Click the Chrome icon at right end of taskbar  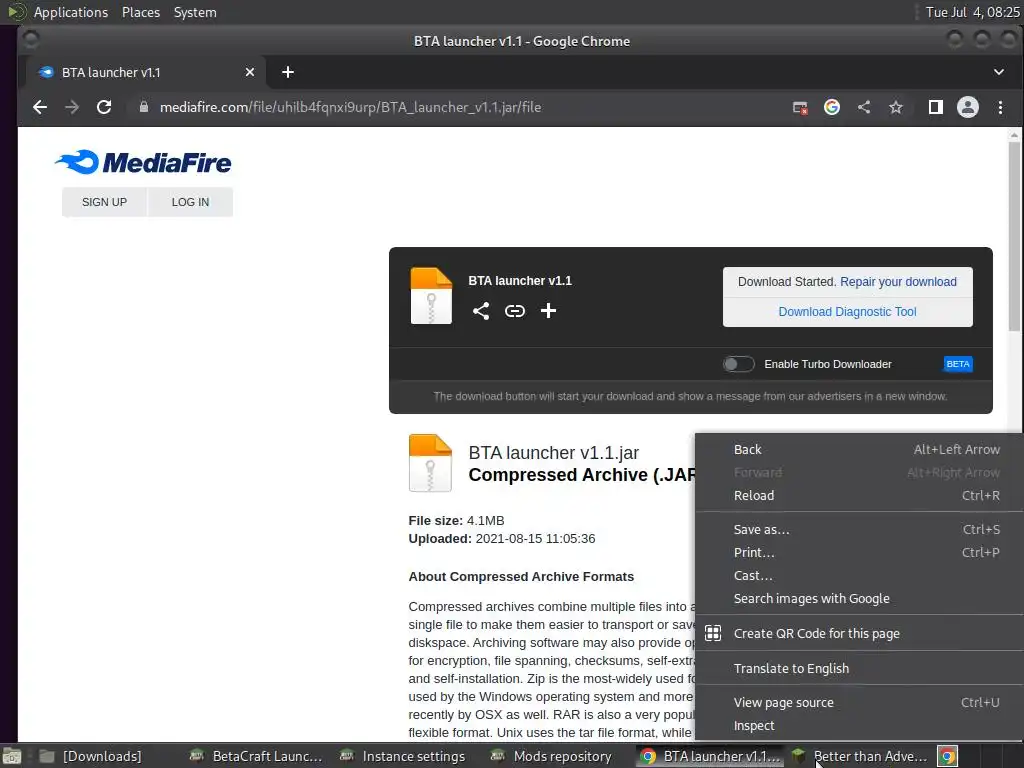[x=948, y=756]
